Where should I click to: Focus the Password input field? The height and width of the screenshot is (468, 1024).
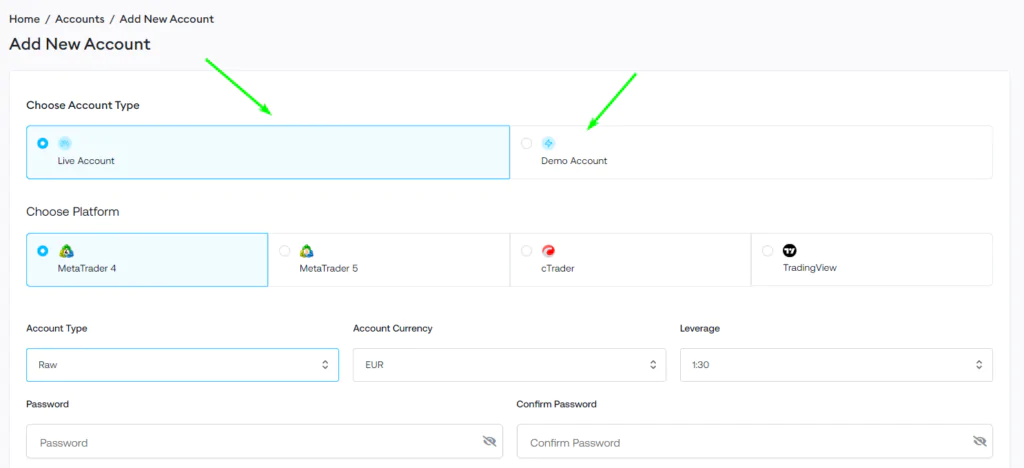click(x=264, y=442)
